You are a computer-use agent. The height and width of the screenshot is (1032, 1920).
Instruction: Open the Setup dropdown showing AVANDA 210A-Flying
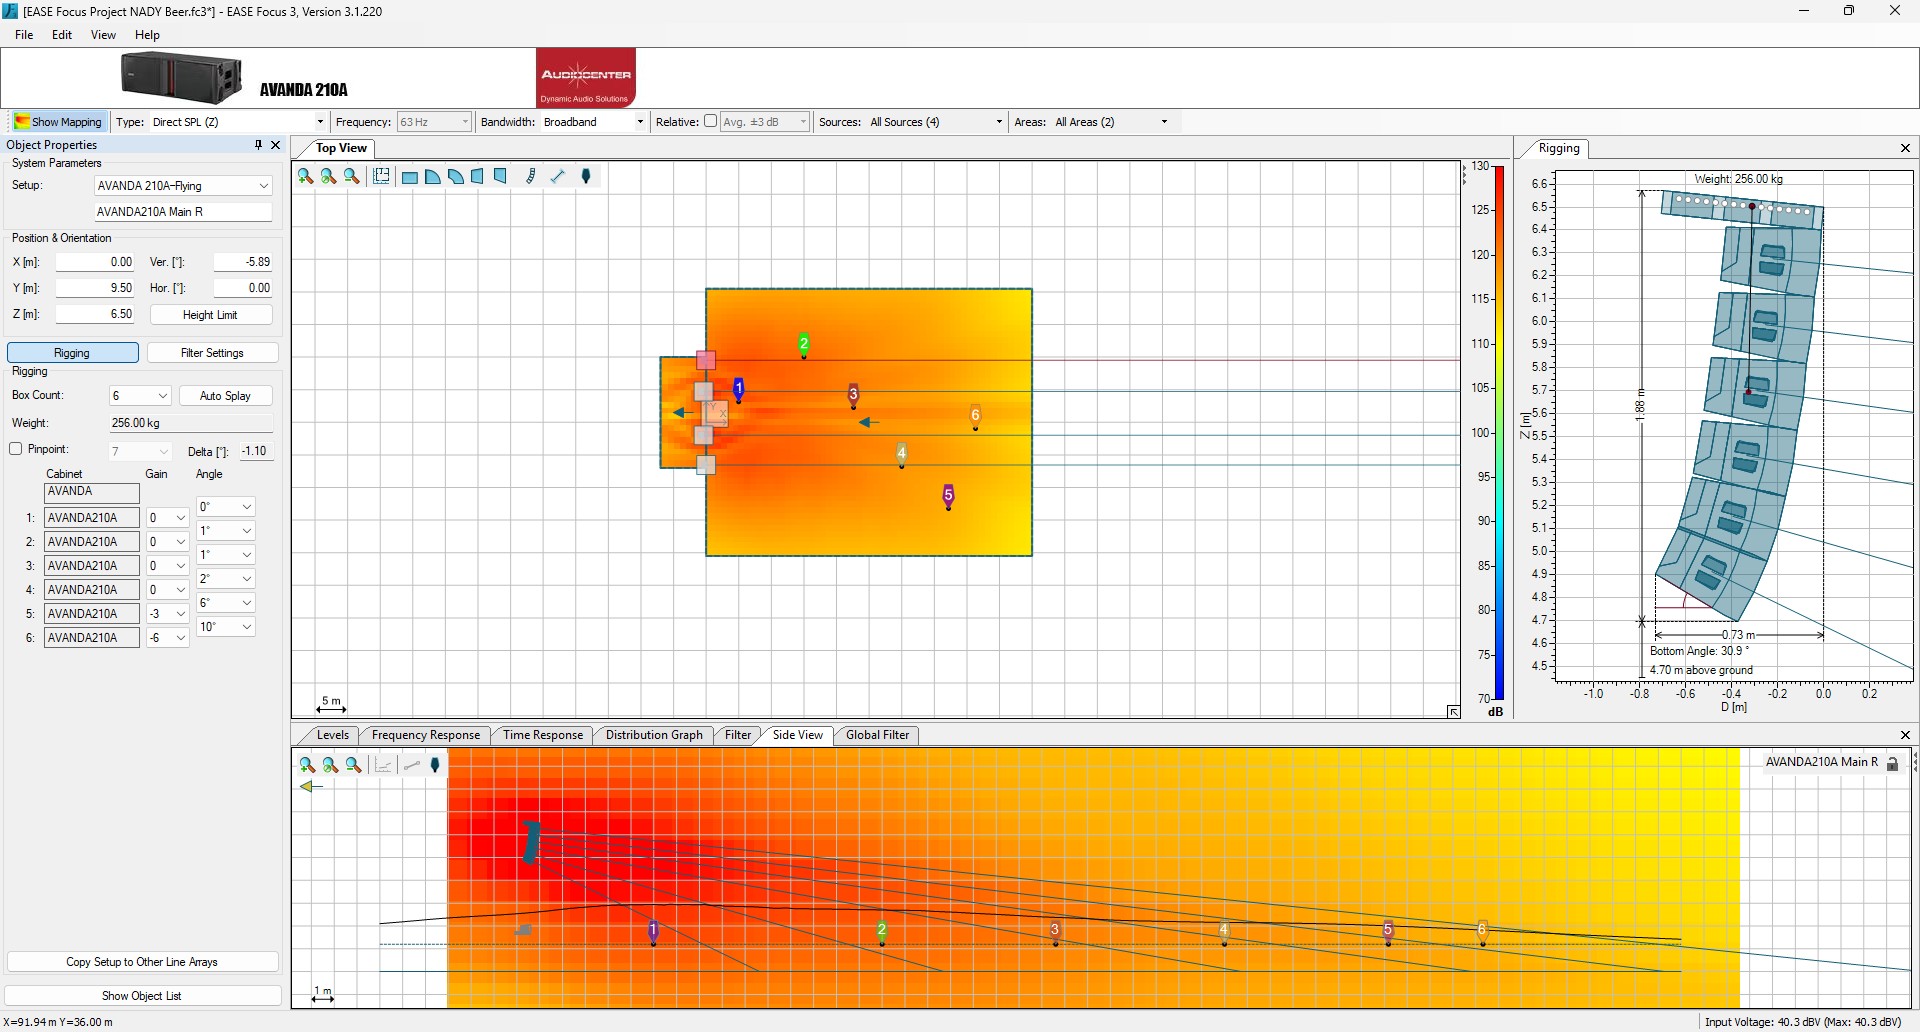point(183,186)
